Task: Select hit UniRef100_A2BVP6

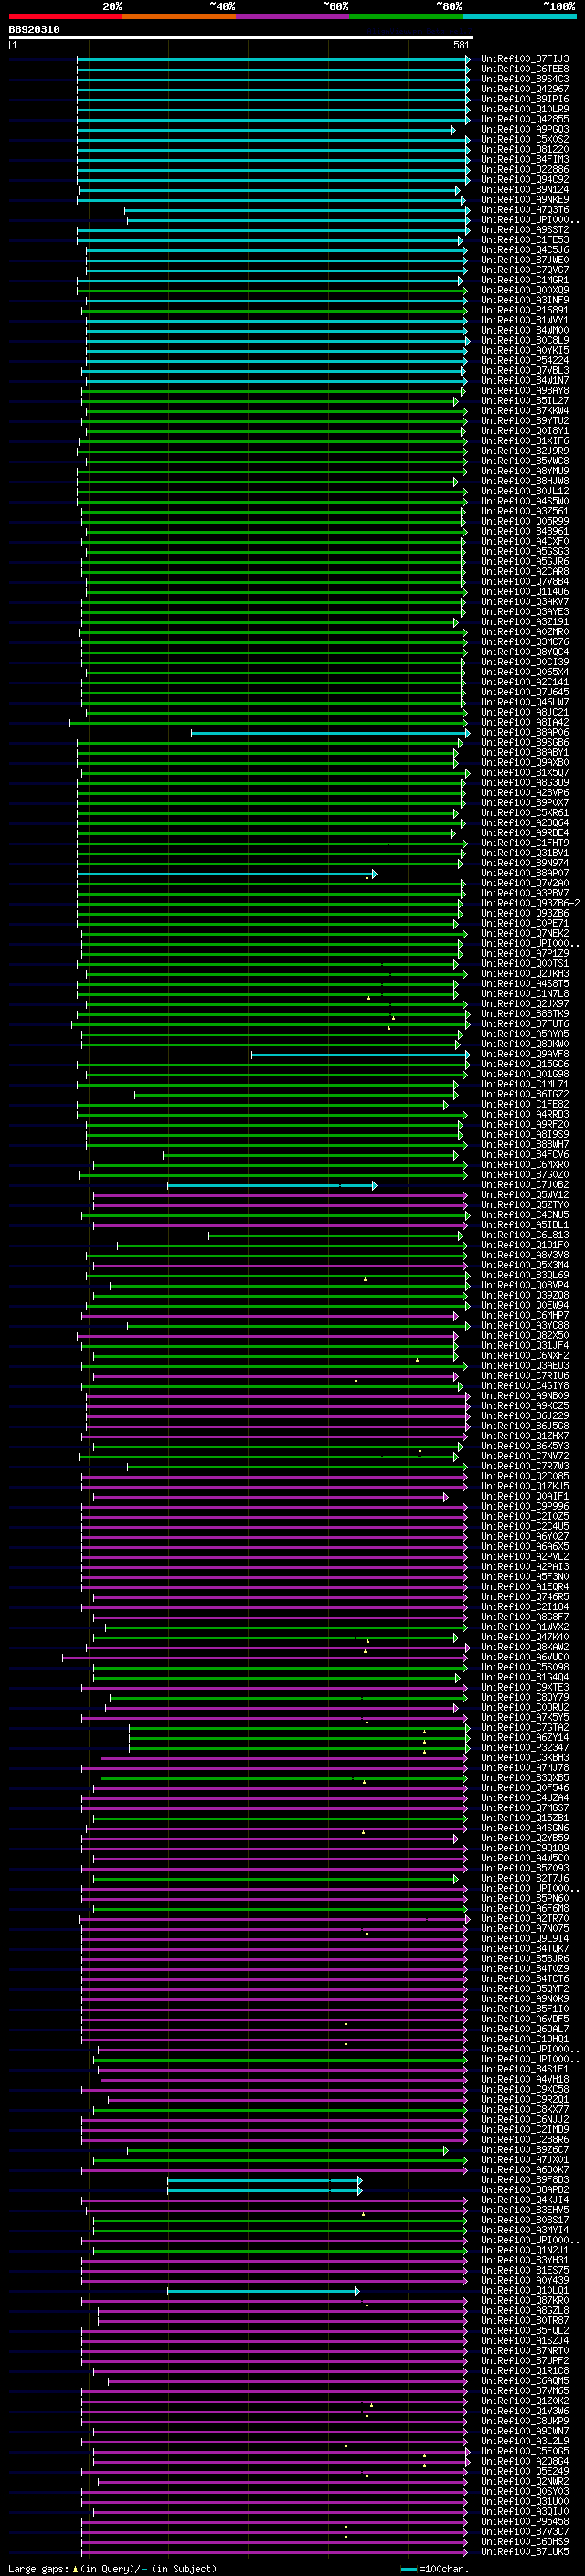Action: (x=525, y=792)
